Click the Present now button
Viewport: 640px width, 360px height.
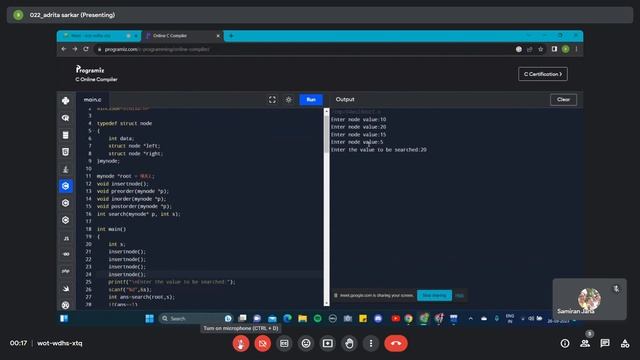327,343
